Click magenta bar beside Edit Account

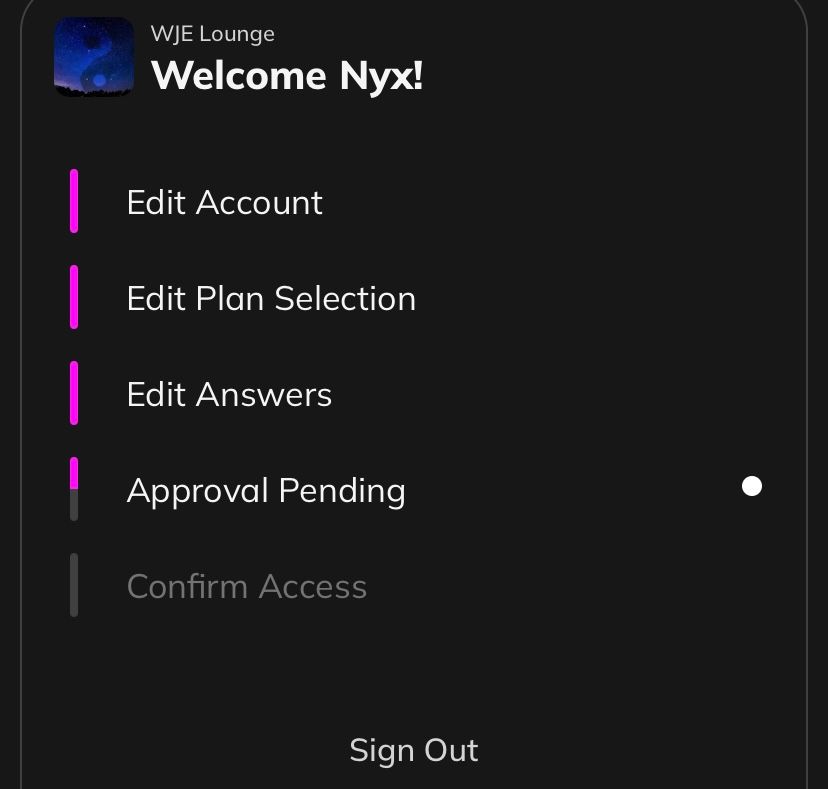pos(74,201)
